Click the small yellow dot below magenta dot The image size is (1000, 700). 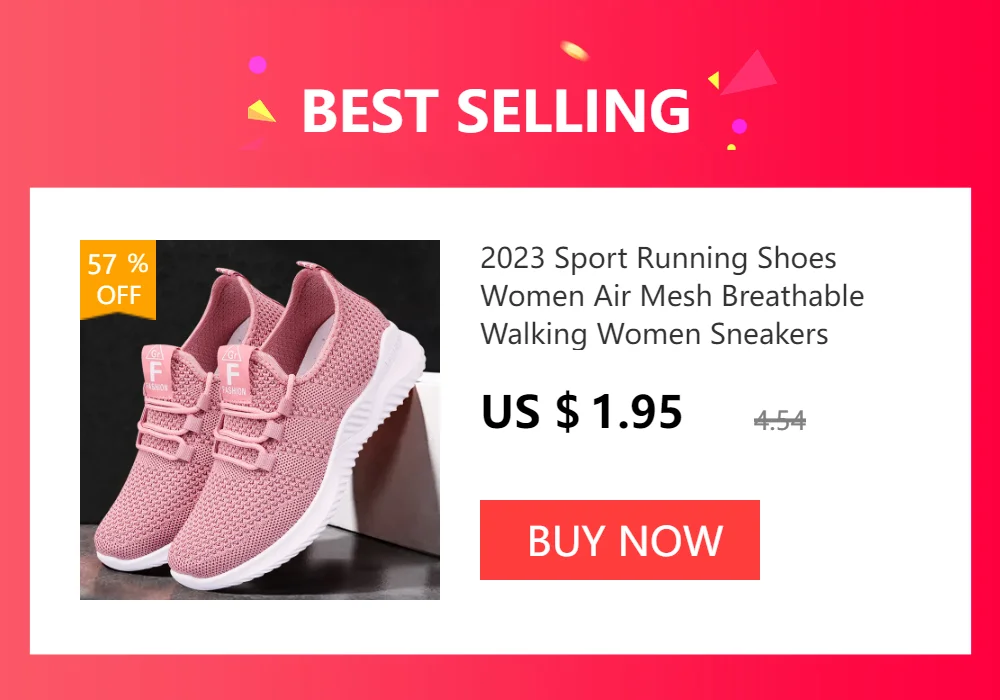pos(732,147)
